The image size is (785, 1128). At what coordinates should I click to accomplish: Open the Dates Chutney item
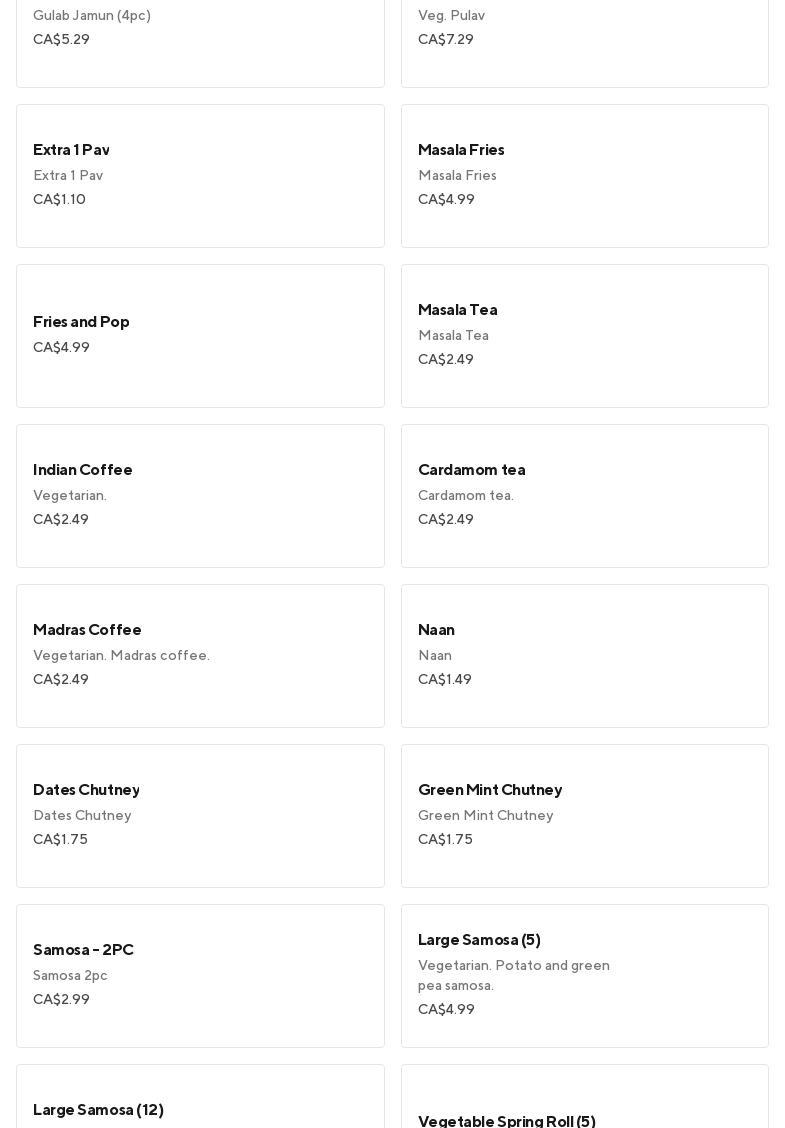[200, 816]
